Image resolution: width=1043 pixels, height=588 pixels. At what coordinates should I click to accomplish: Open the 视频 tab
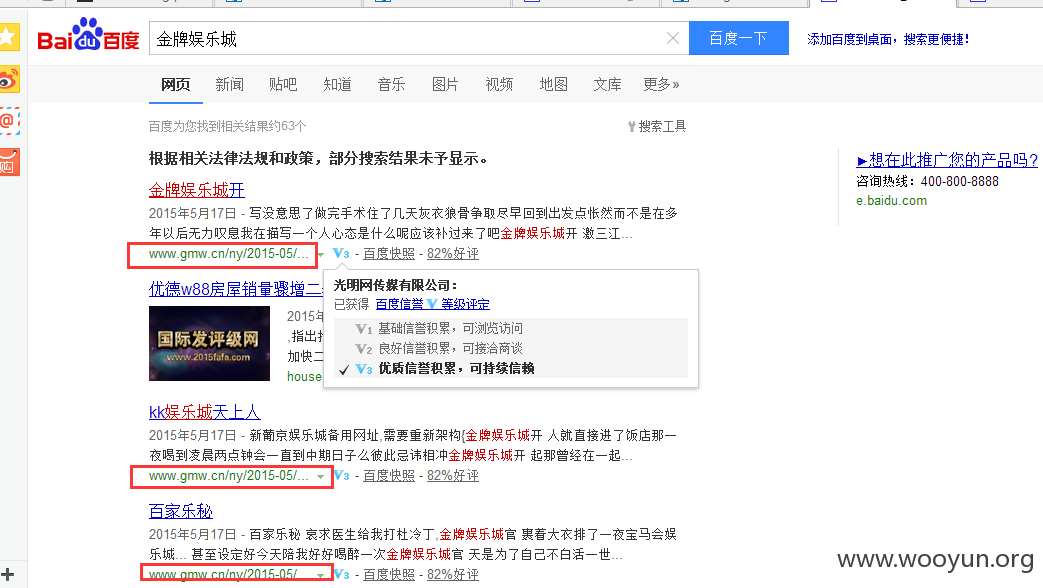[499, 84]
